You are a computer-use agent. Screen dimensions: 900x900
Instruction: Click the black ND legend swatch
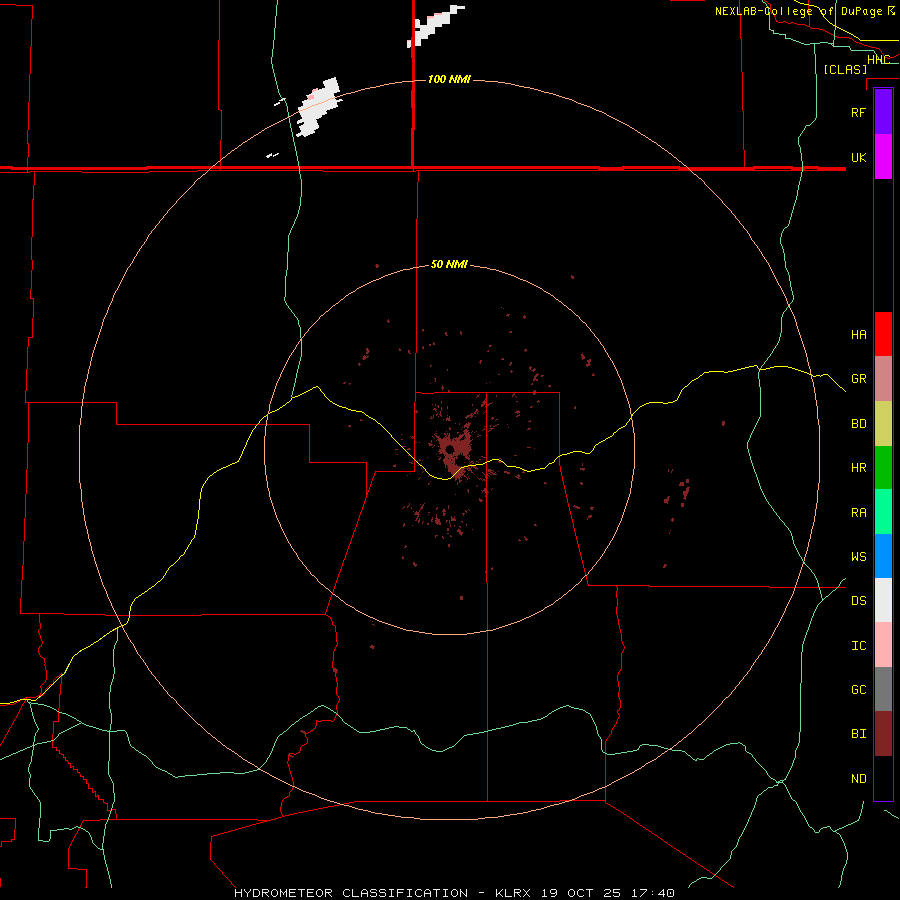(x=883, y=778)
